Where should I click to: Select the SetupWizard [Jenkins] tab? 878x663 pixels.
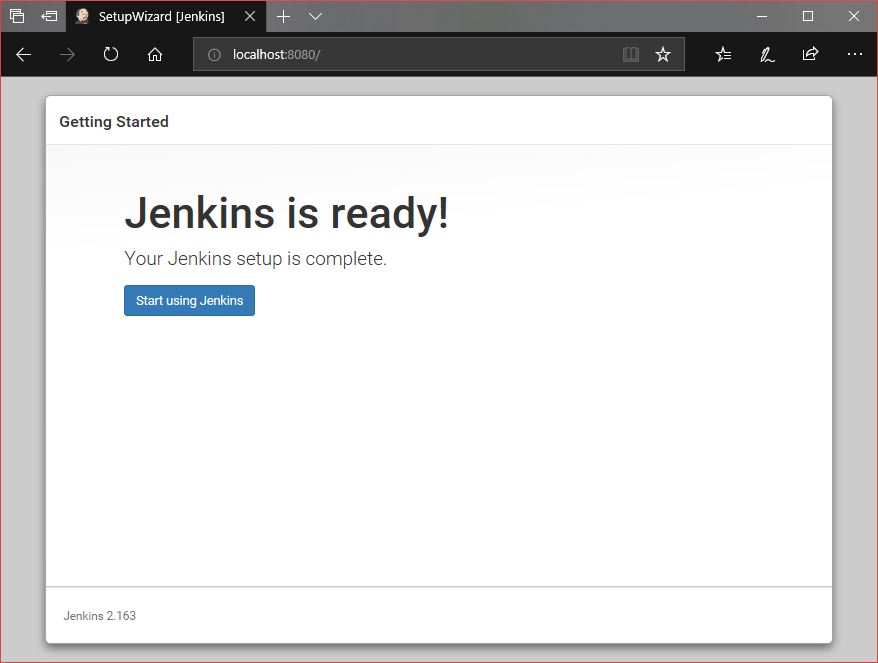pos(160,17)
